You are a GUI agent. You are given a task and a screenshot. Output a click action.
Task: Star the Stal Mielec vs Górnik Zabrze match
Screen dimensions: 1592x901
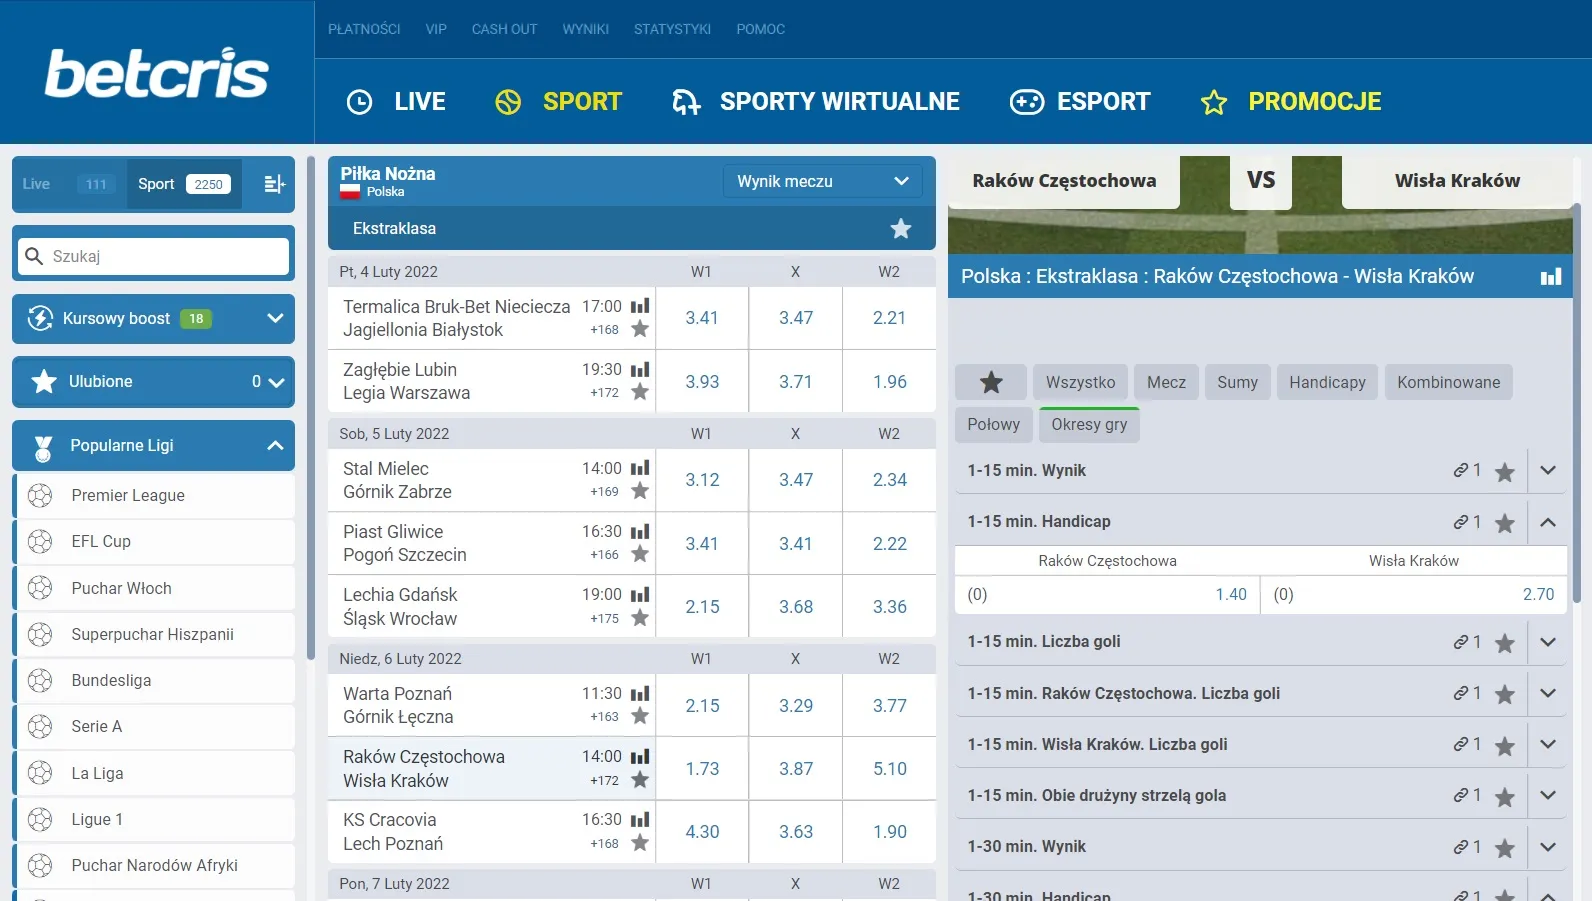pos(640,491)
